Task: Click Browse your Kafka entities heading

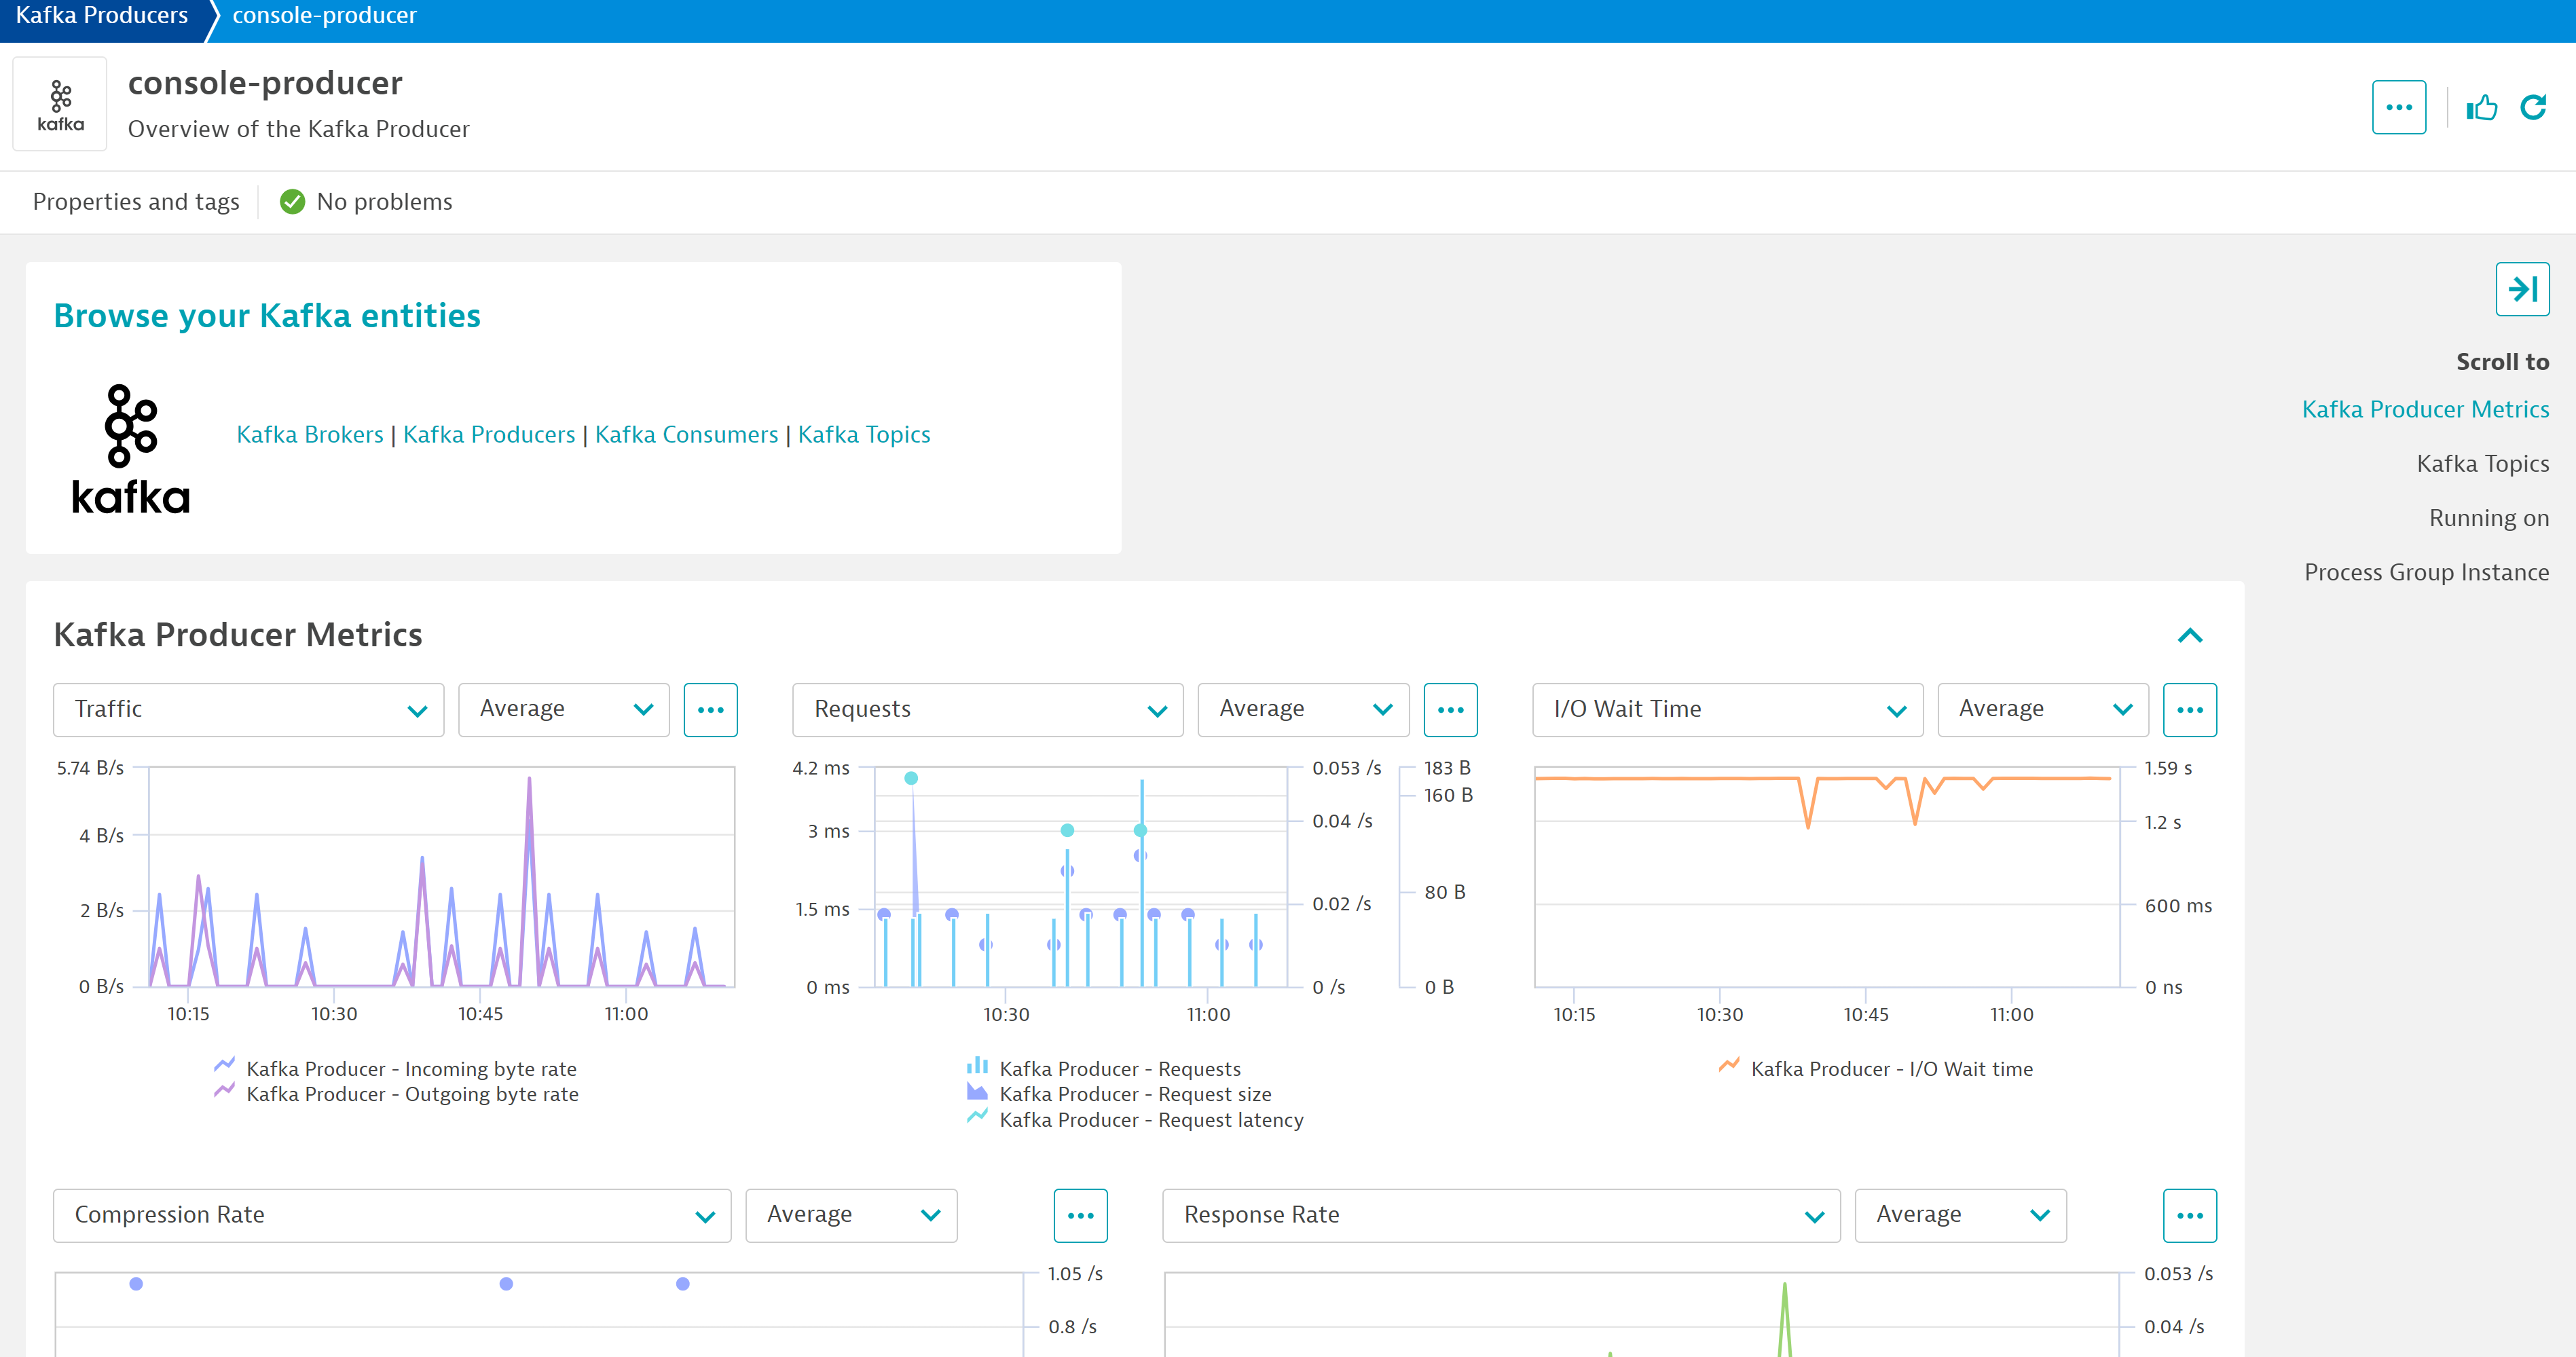Action: pos(267,316)
